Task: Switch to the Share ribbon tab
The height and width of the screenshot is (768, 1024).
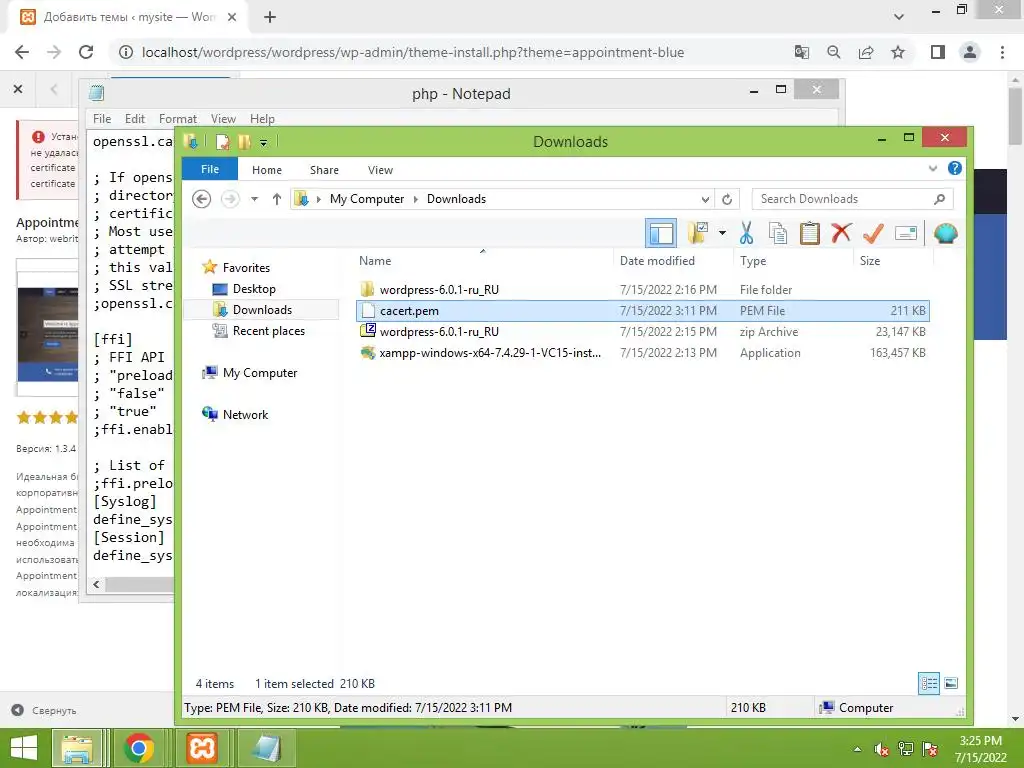Action: coord(324,170)
